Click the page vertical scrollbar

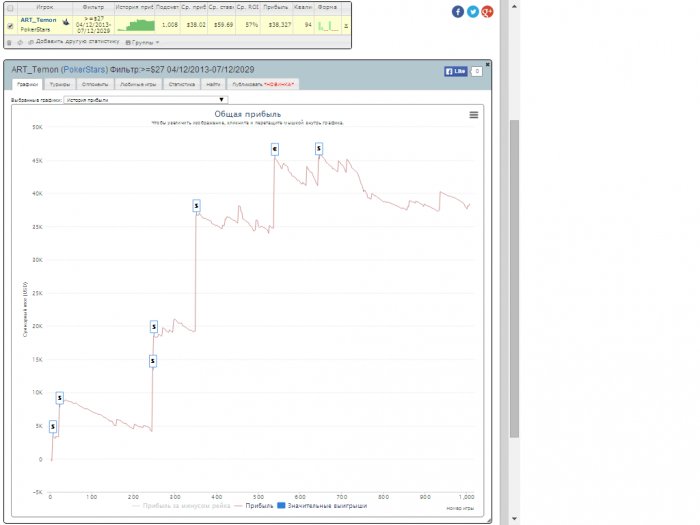(515, 280)
